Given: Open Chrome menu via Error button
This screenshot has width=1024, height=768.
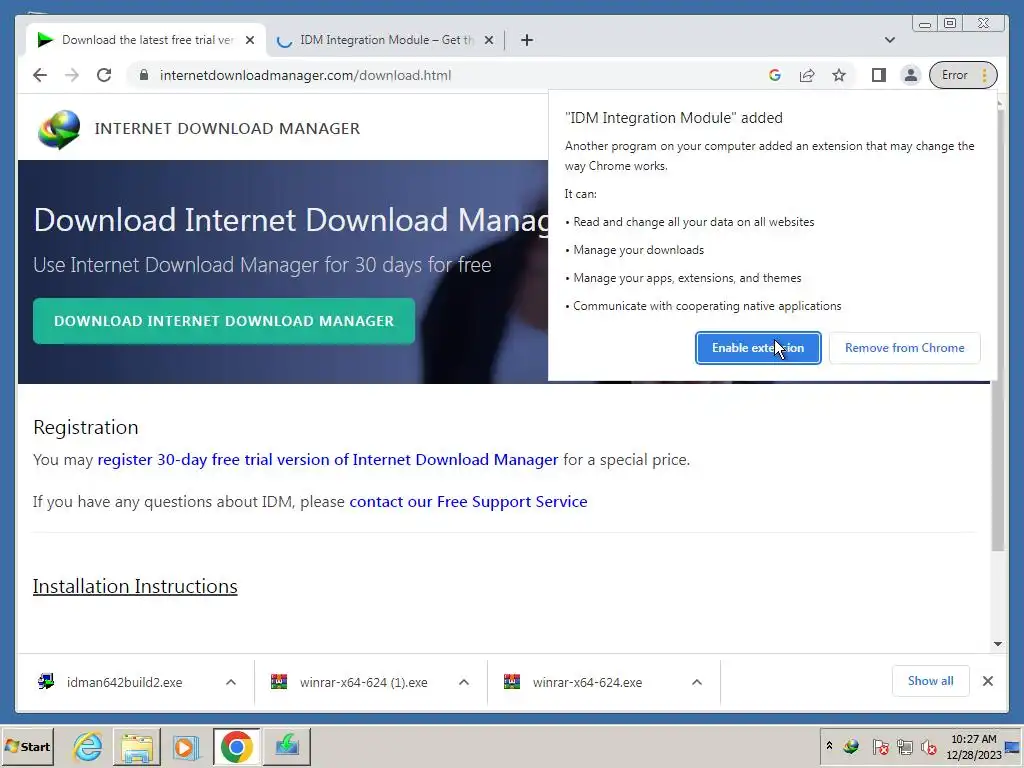Looking at the screenshot, I should point(963,75).
